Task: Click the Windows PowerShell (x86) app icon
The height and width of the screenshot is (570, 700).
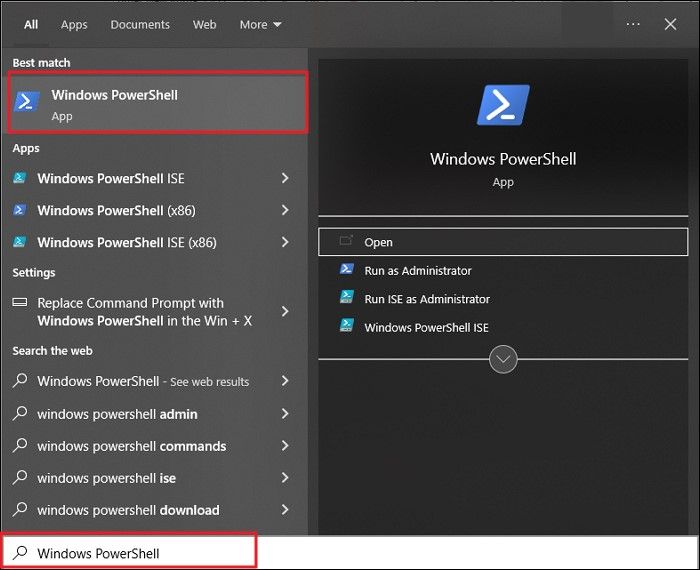Action: pos(20,210)
